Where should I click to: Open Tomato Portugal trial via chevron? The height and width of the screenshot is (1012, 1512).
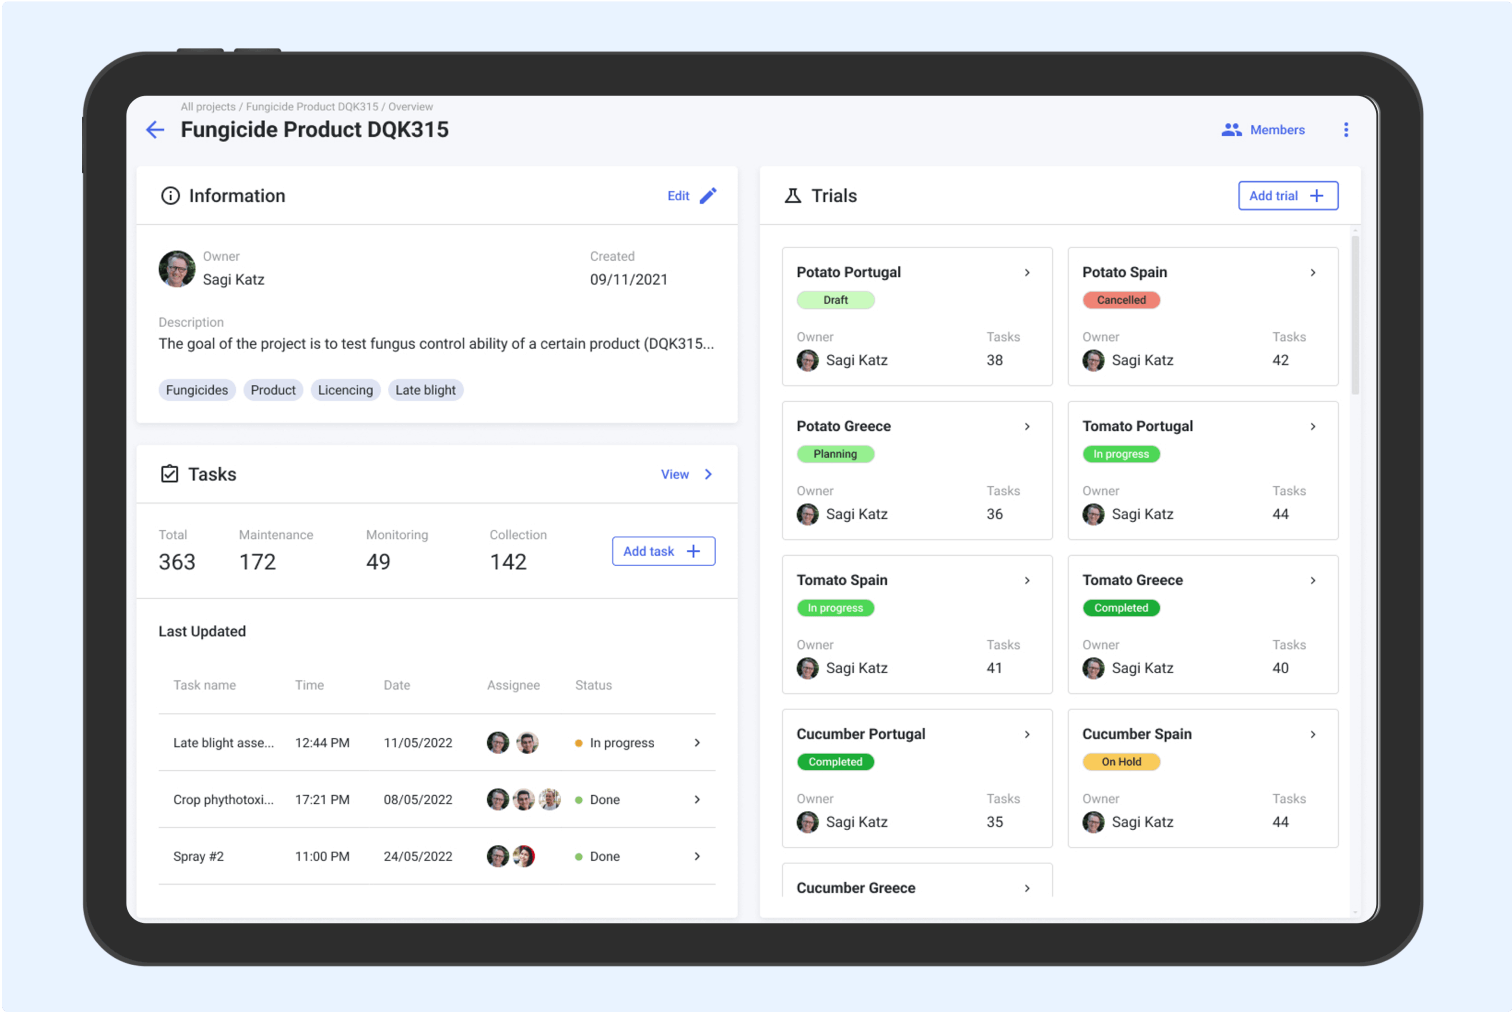click(1313, 427)
